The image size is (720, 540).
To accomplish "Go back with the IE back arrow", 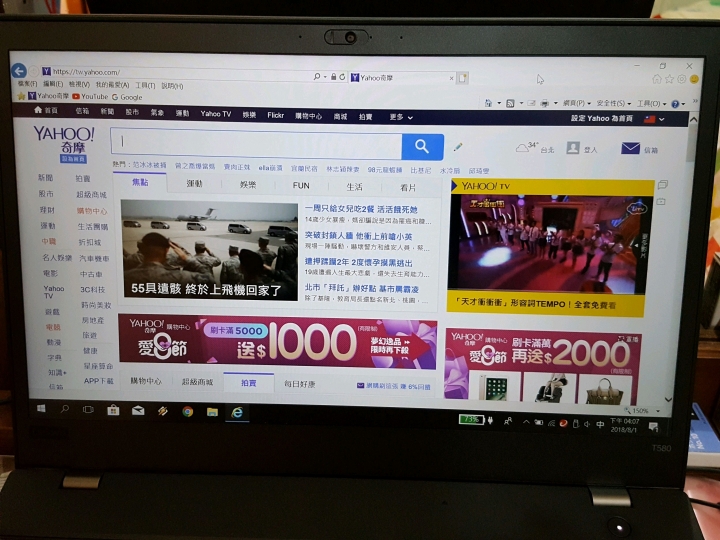I will [x=19, y=71].
